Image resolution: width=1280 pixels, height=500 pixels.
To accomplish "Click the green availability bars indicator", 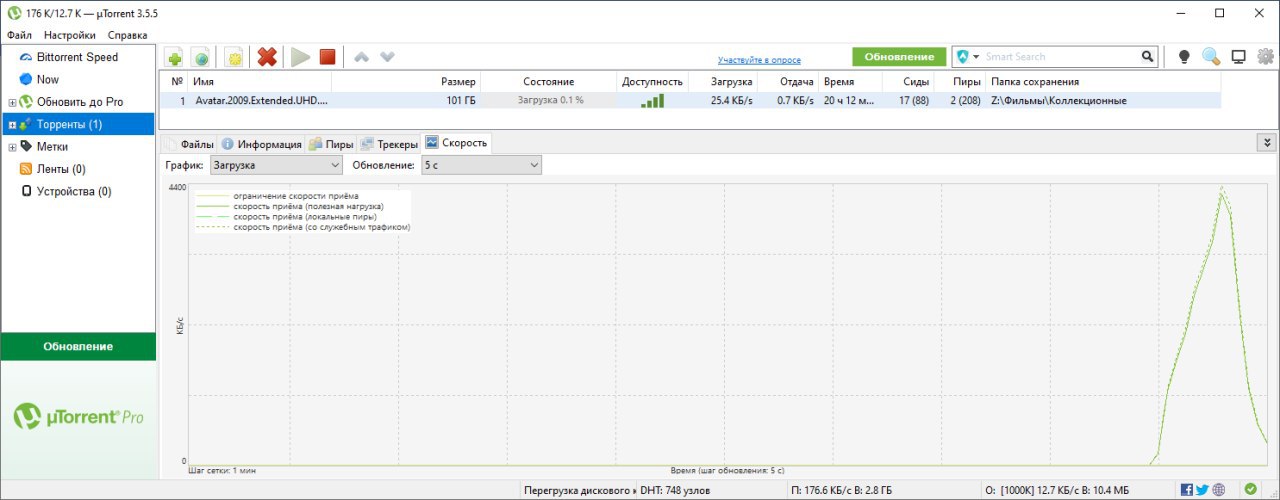I will tap(652, 100).
